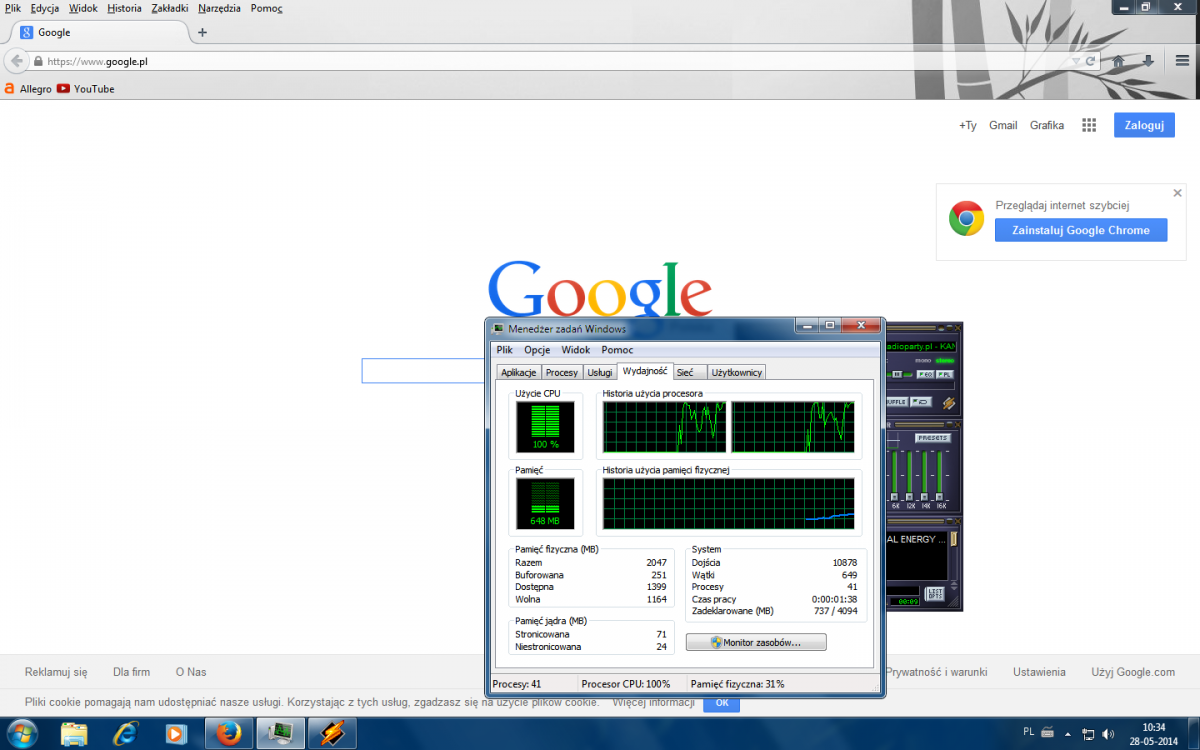Viewport: 1200px width, 750px height.
Task: Toggle Winamp repeat button
Action: point(921,402)
